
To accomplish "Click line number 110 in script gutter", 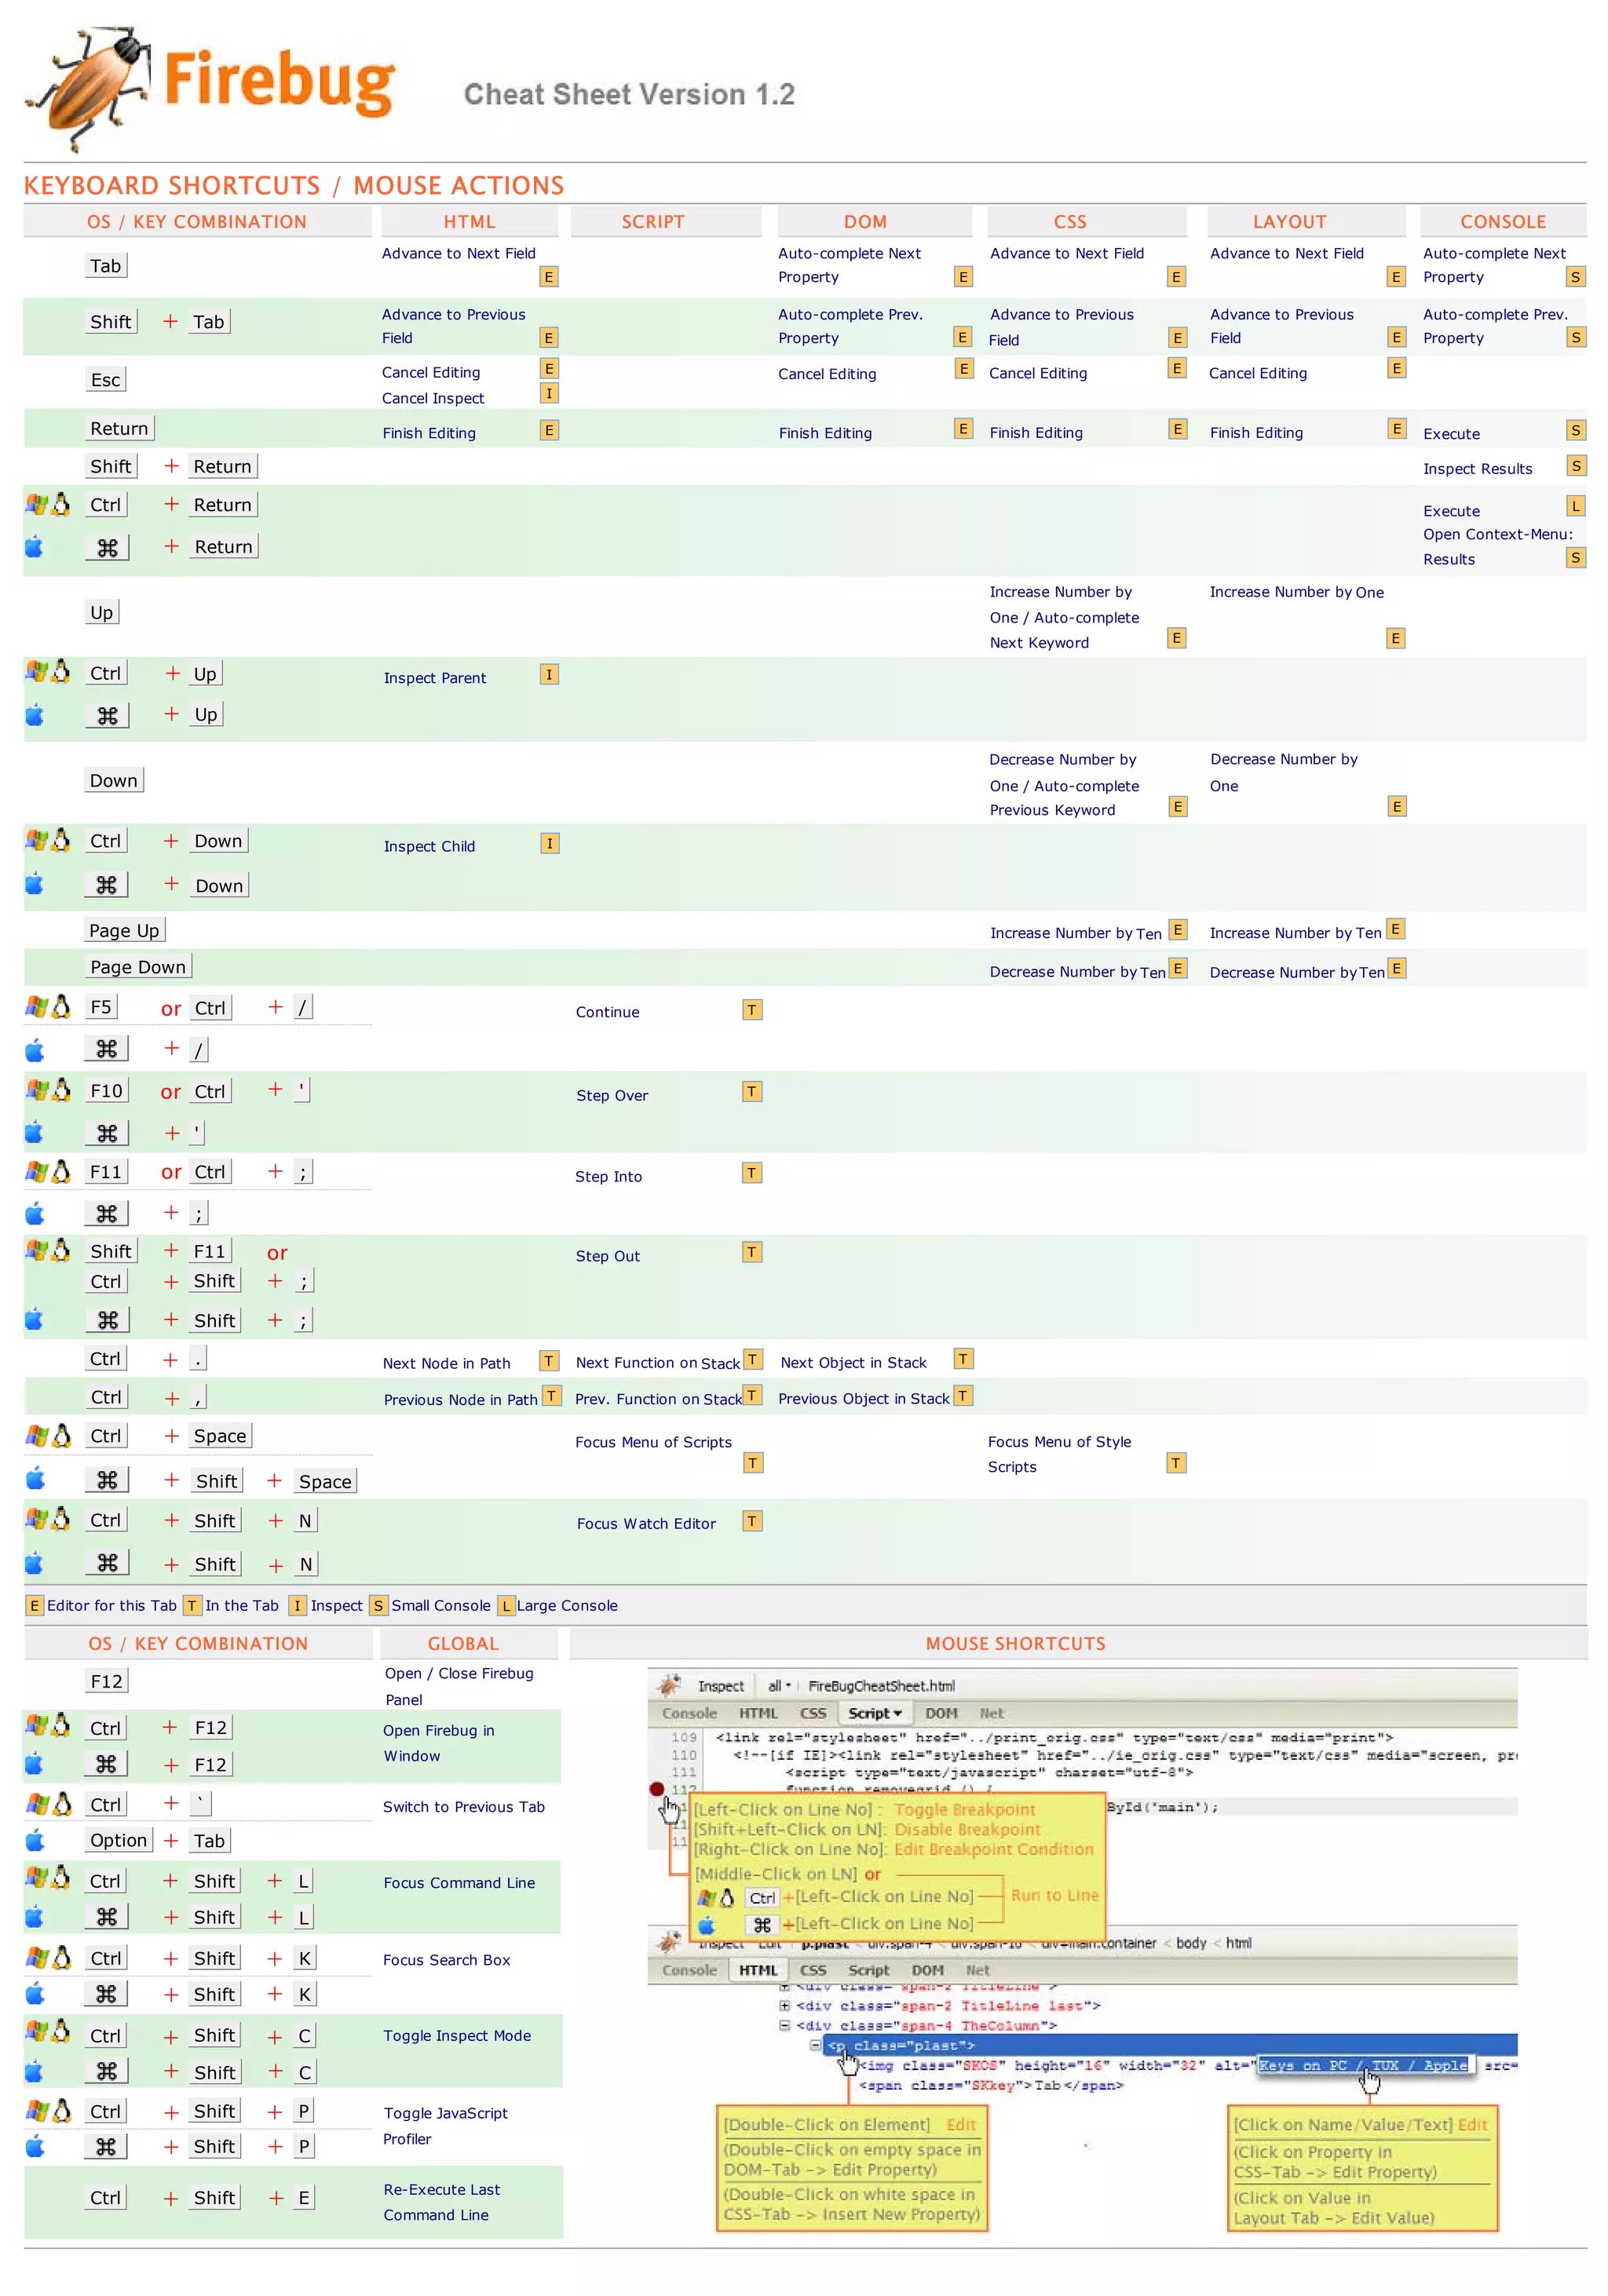I will (x=683, y=1755).
